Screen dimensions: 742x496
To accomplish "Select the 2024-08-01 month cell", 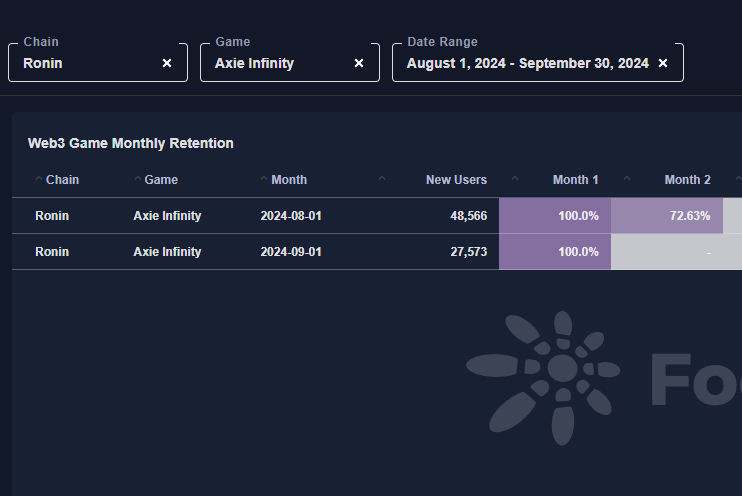I will coord(291,216).
